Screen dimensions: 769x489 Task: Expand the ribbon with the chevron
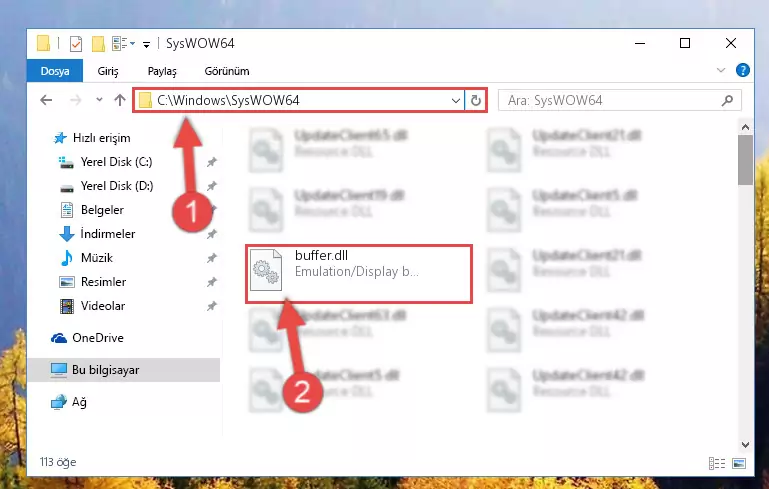pyautogui.click(x=720, y=70)
